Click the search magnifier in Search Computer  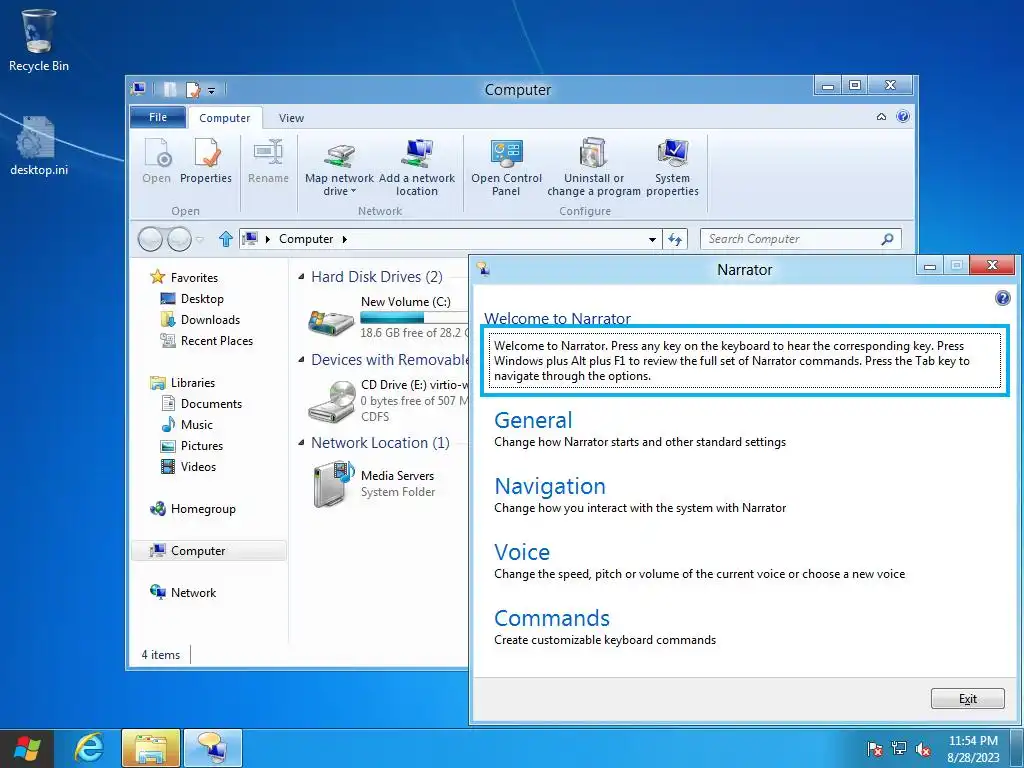click(x=887, y=239)
